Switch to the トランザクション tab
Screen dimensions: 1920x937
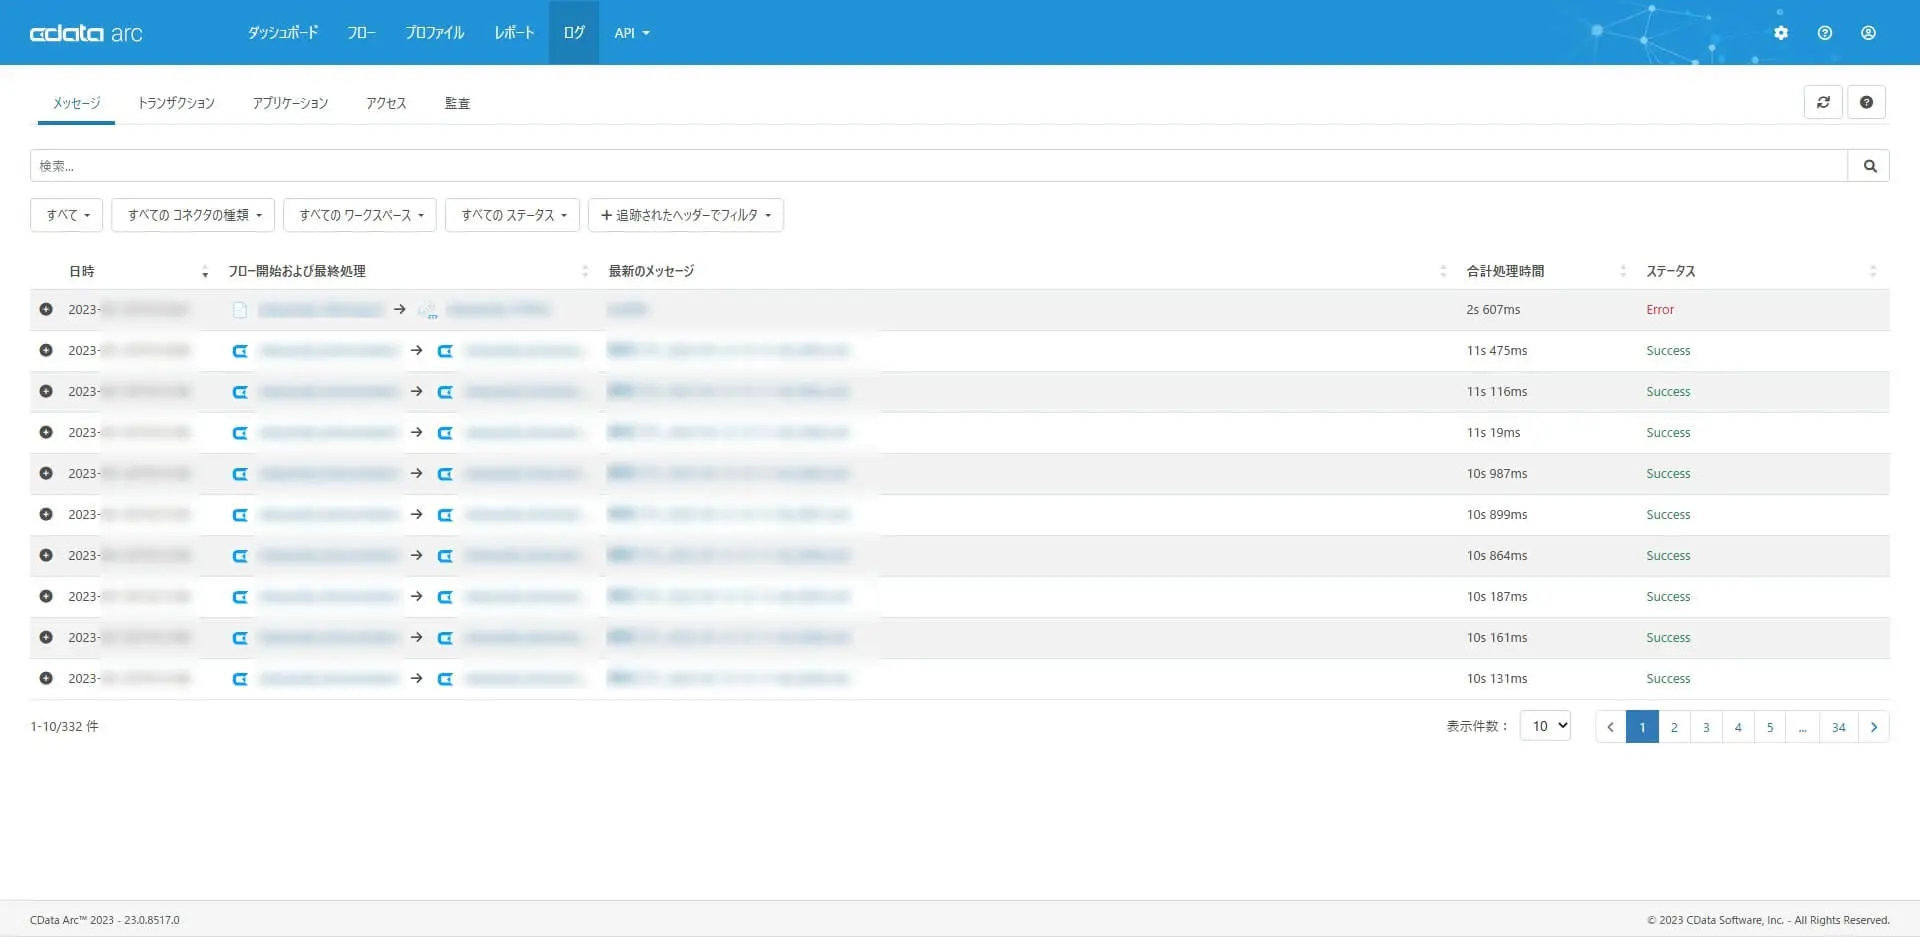point(176,103)
